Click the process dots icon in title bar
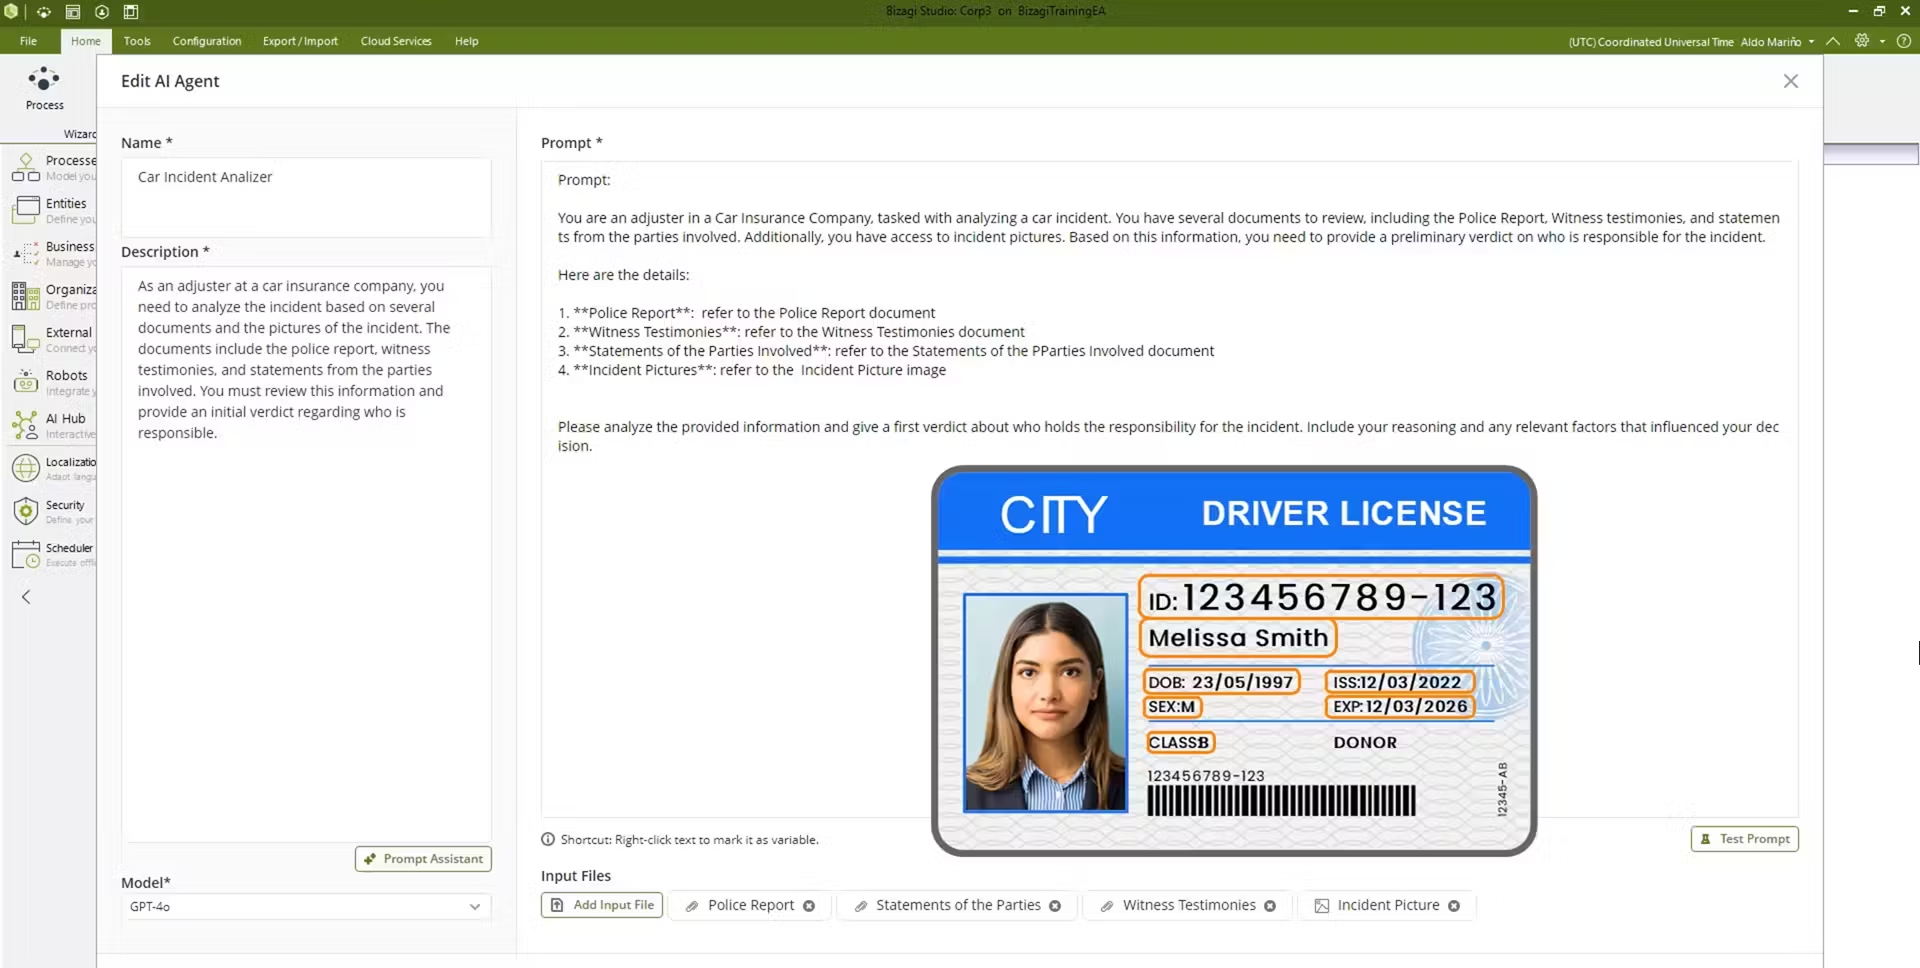 43,12
